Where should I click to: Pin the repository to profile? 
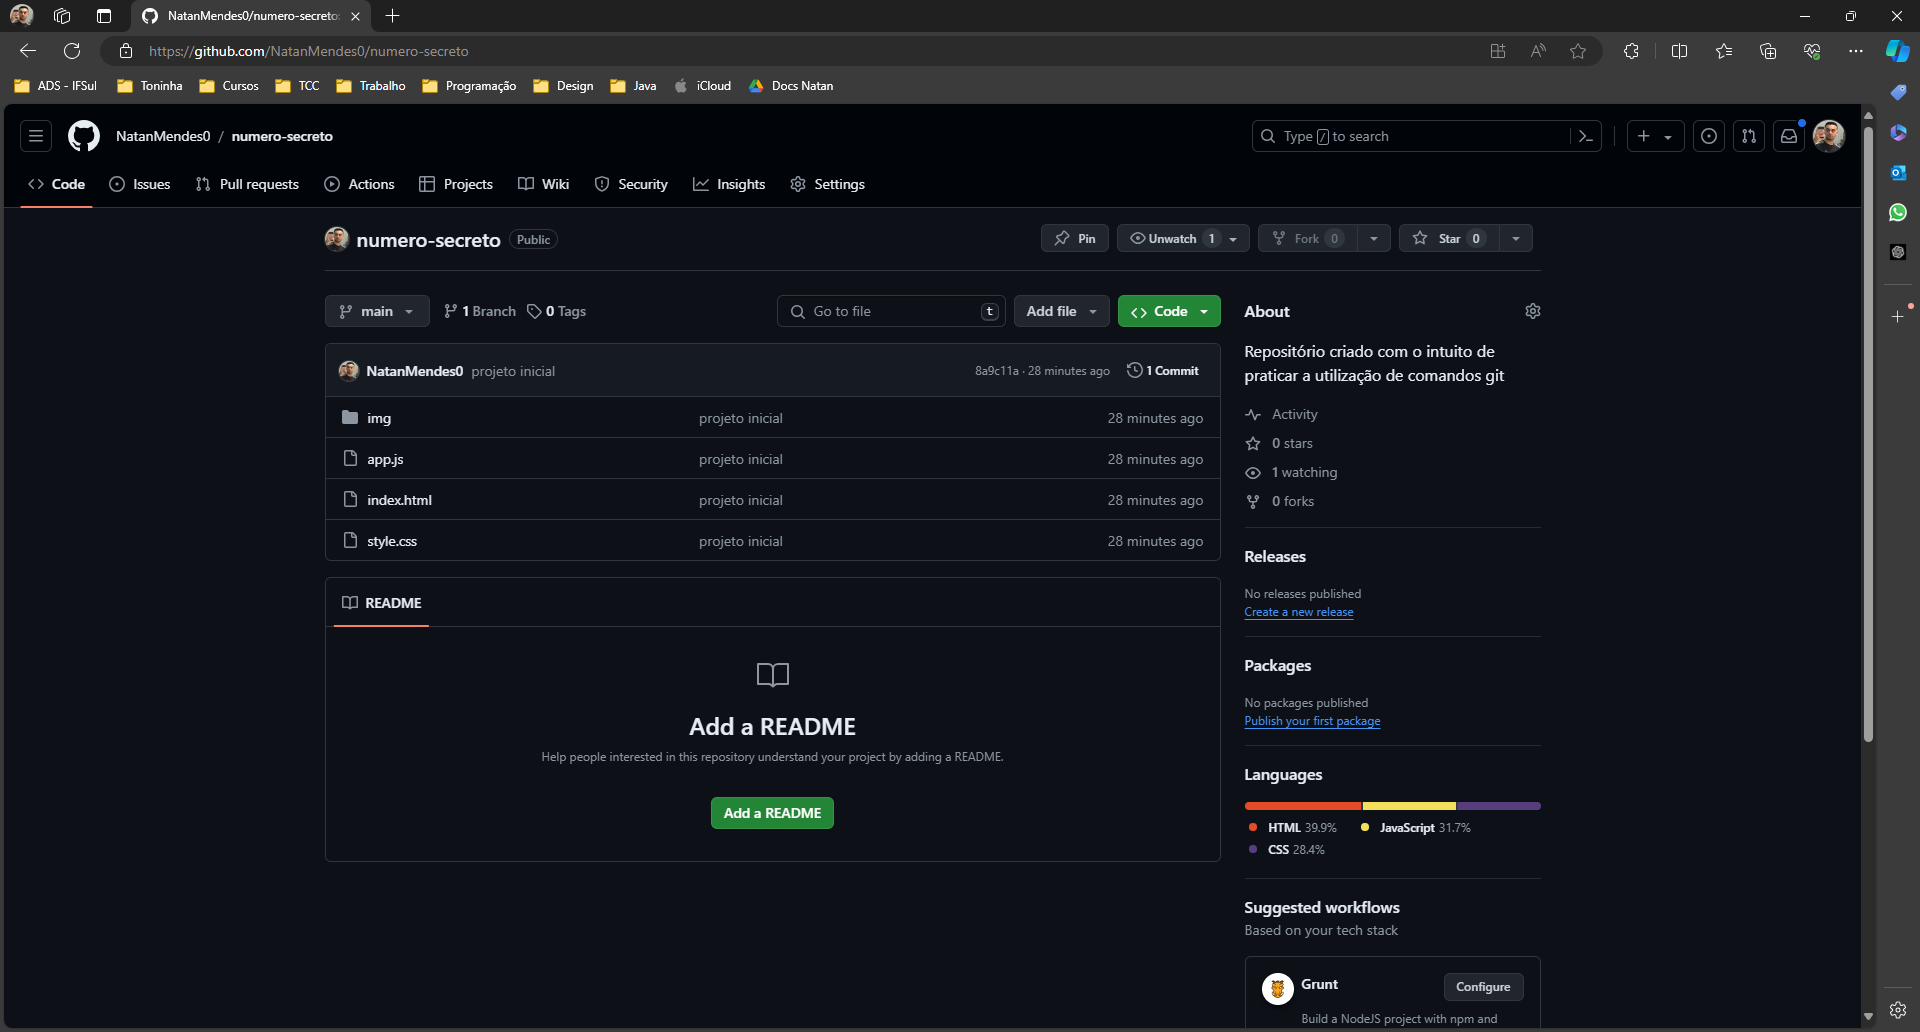click(x=1075, y=239)
